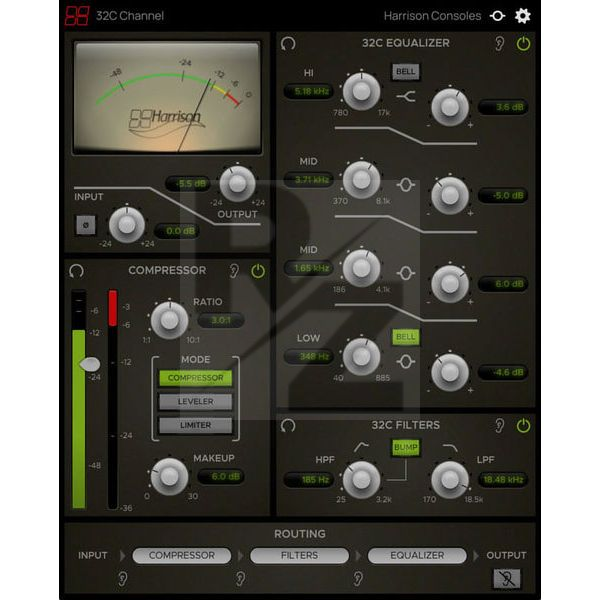Click the MID gain knob at -5.0 dB
The height and width of the screenshot is (600, 600).
450,195
